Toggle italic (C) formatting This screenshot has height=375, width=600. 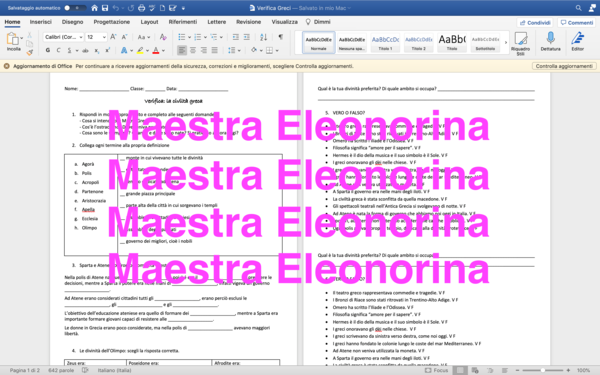click(59, 50)
